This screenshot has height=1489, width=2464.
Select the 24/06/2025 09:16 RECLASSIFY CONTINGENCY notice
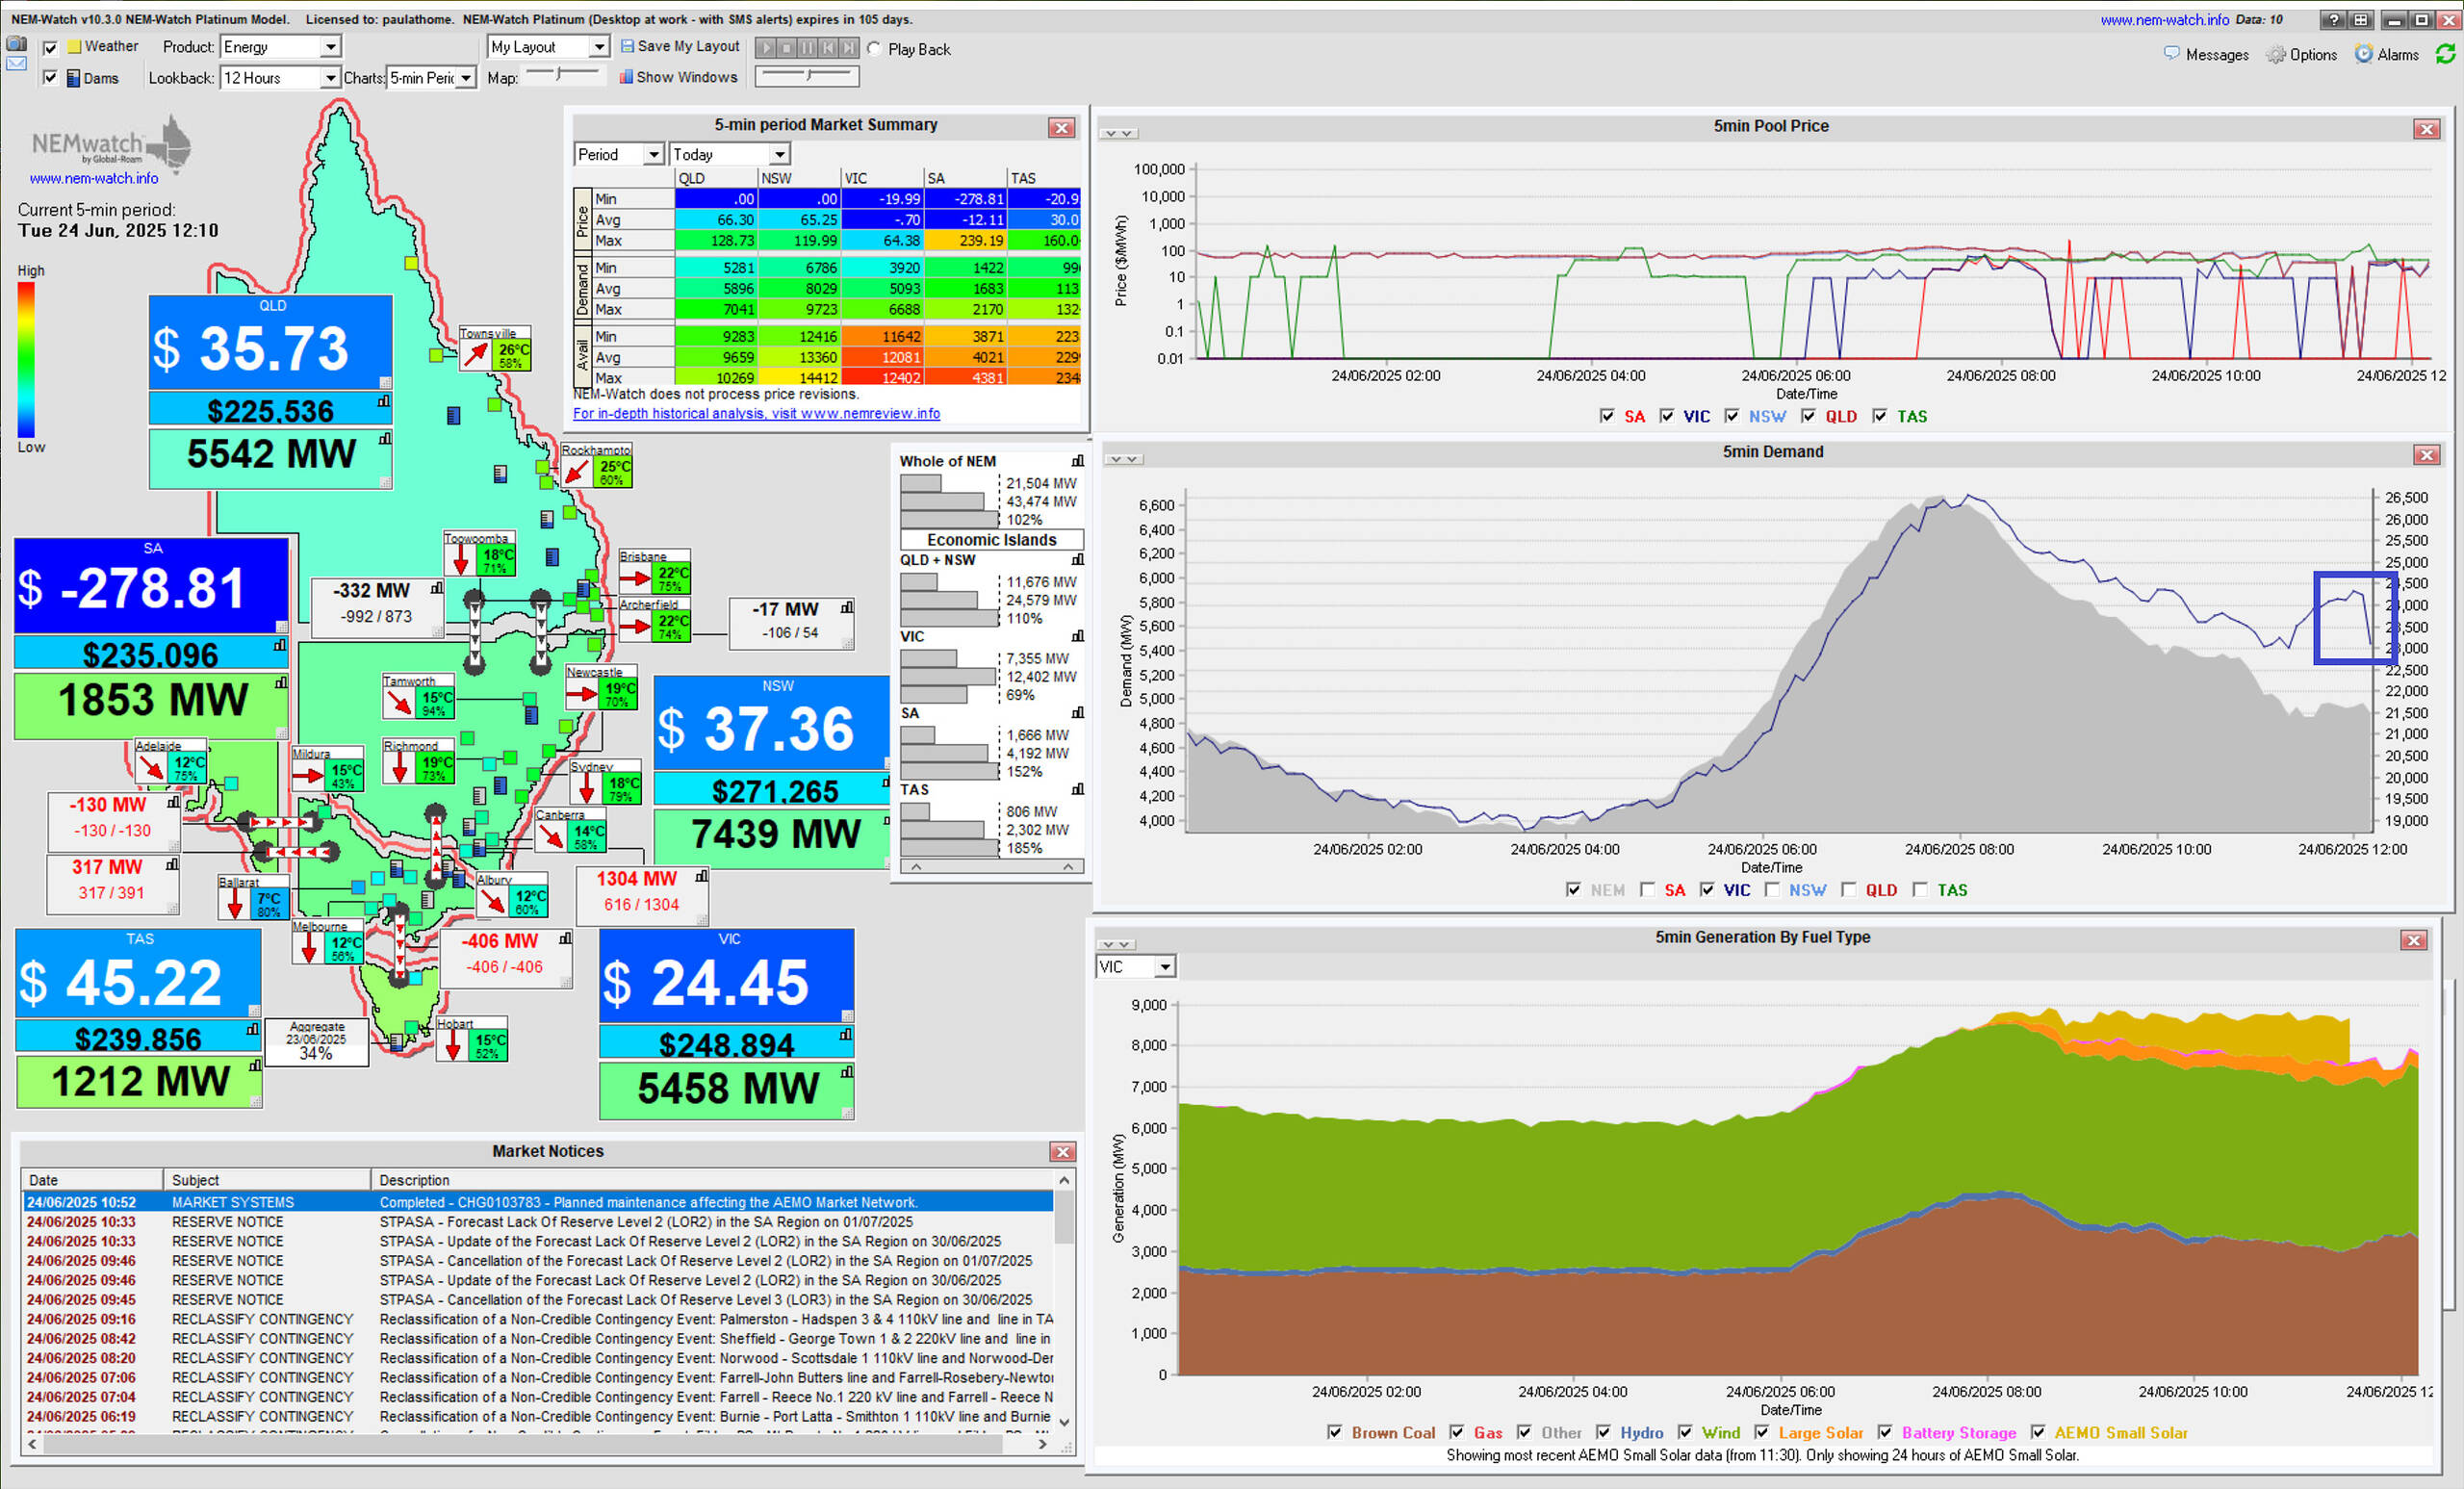click(538, 1319)
